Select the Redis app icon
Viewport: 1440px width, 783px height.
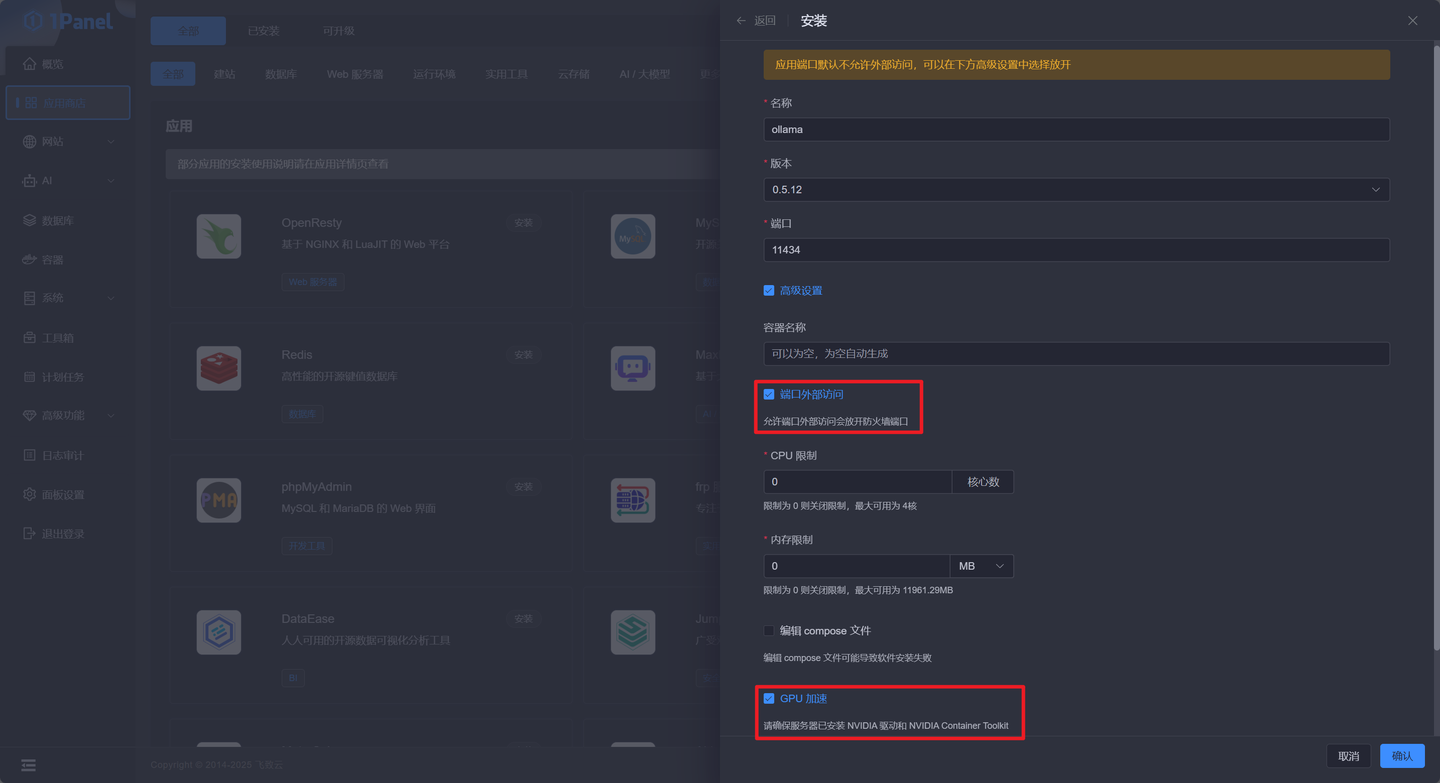(218, 368)
